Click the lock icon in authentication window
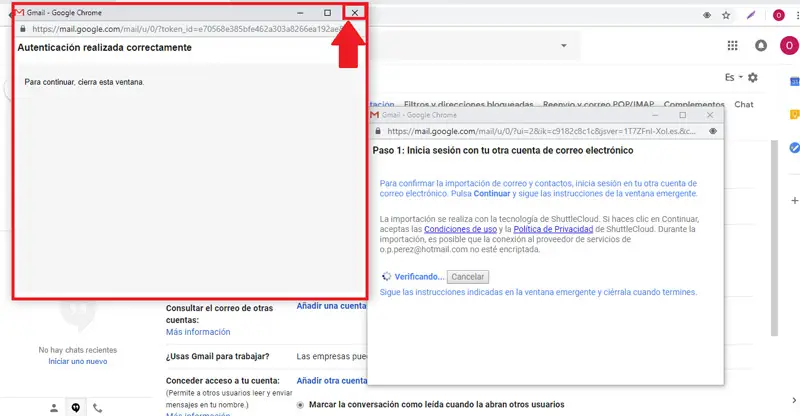Image resolution: width=800 pixels, height=416 pixels. 22,29
